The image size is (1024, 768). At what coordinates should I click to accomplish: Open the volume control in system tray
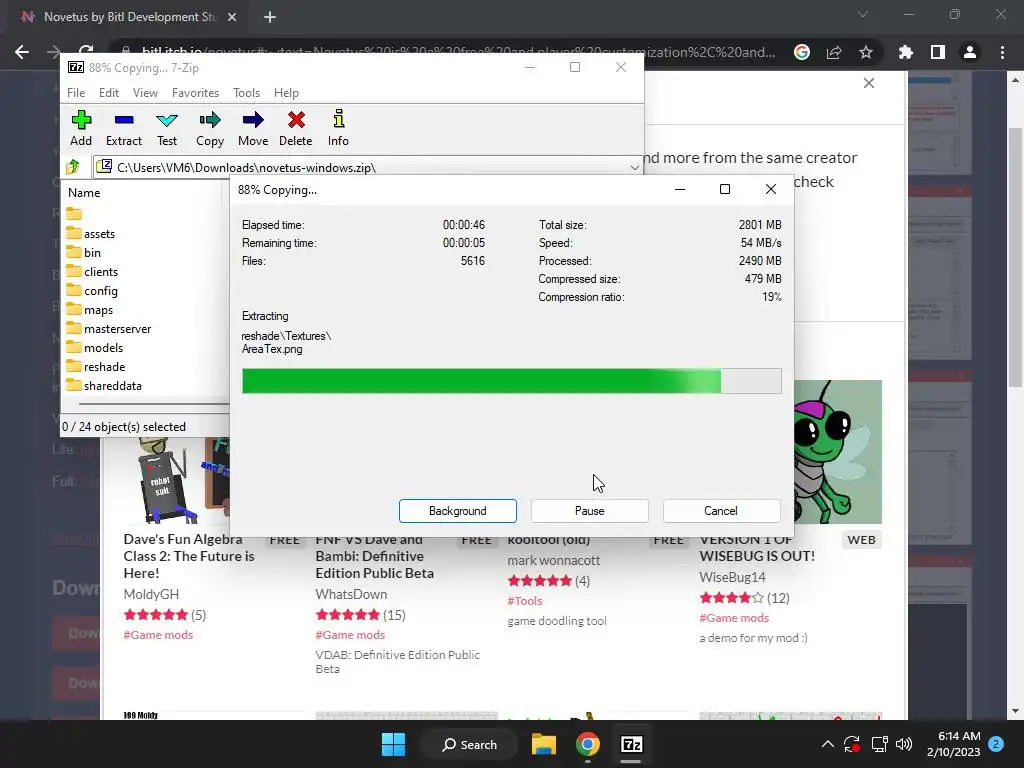click(904, 744)
